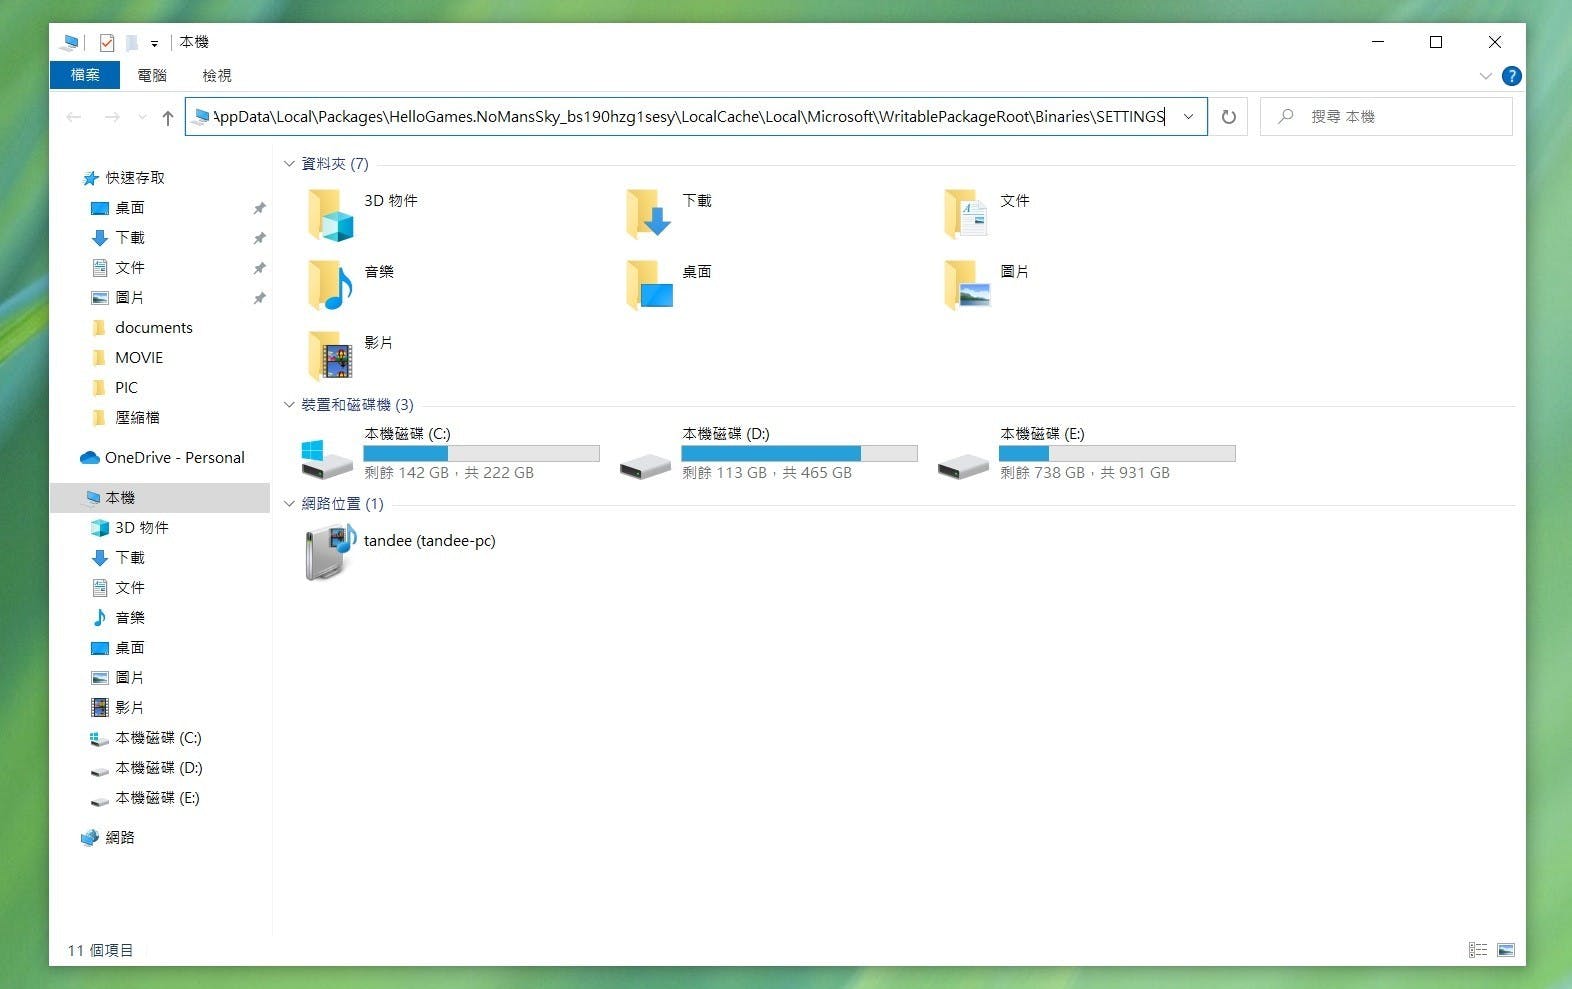Click the up-one-level arrow button
Screen dimensions: 1572x989
tap(168, 118)
